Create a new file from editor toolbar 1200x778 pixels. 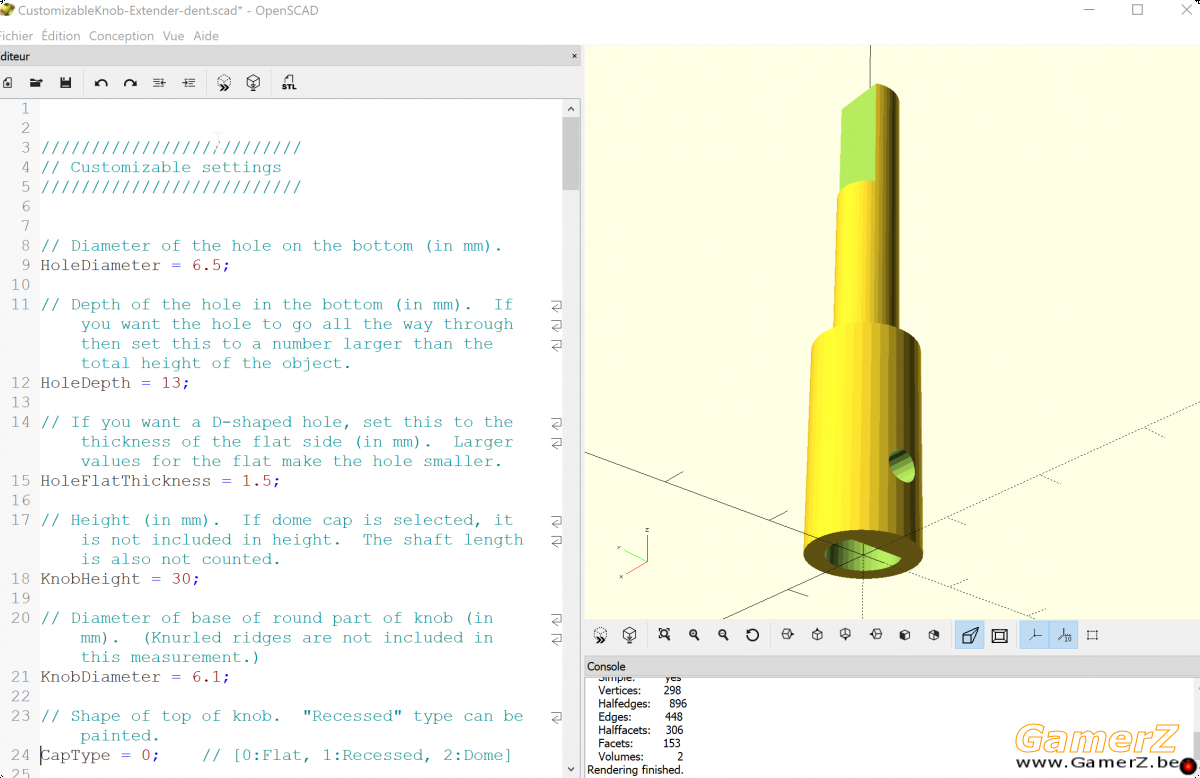pos(7,83)
